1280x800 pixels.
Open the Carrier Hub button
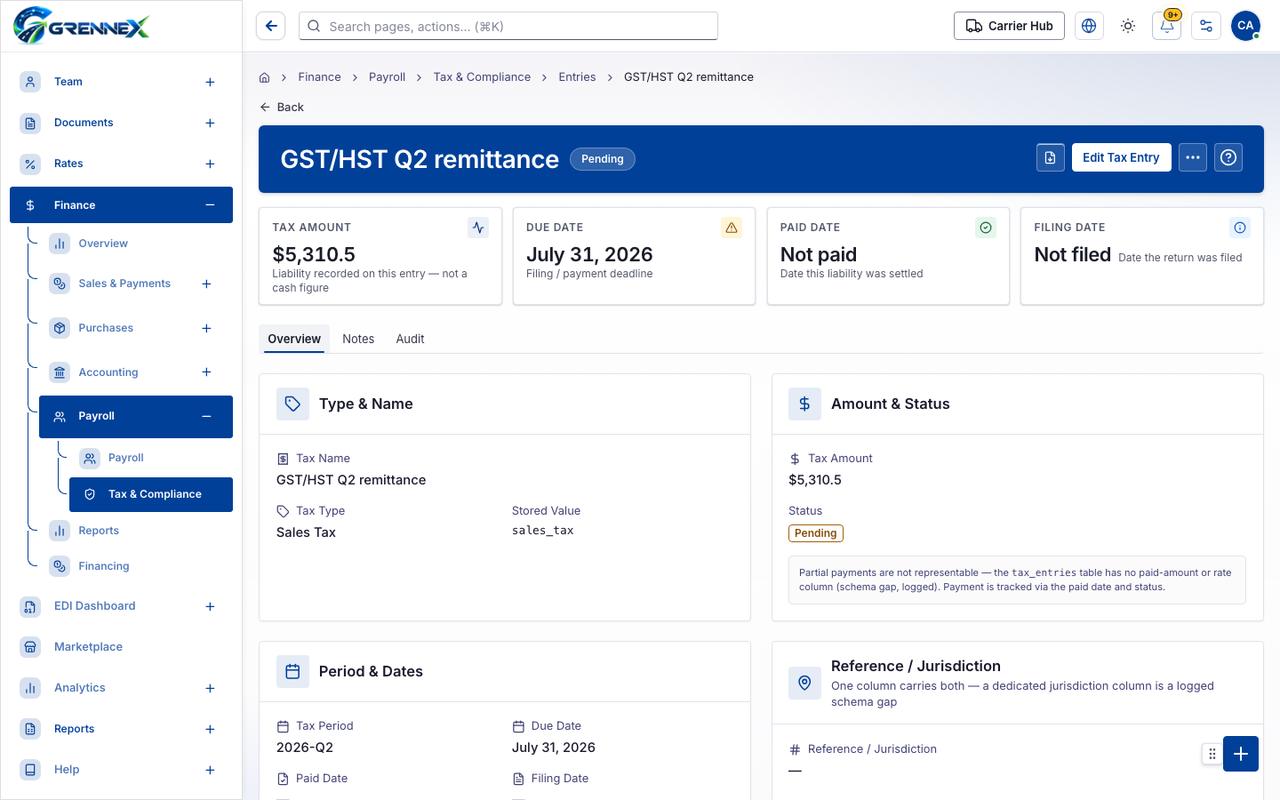[1009, 26]
